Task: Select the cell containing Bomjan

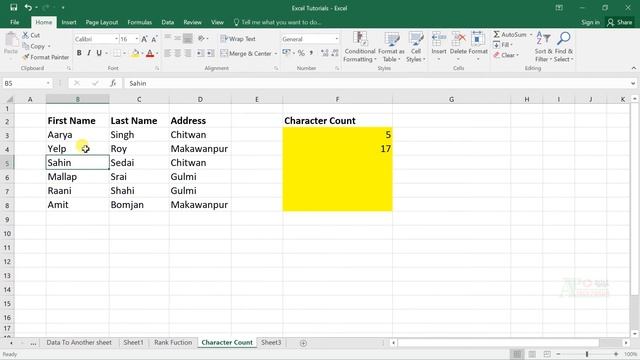Action: coord(139,204)
